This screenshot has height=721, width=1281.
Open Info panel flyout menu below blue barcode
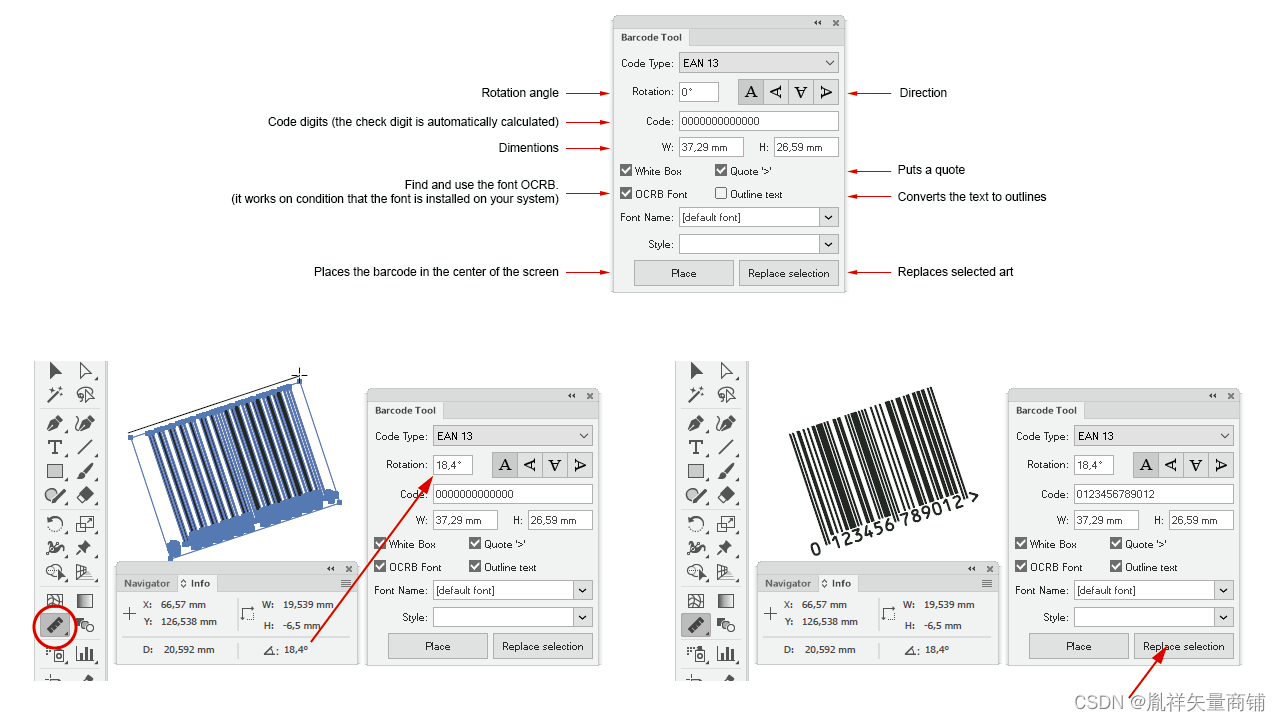coord(346,583)
